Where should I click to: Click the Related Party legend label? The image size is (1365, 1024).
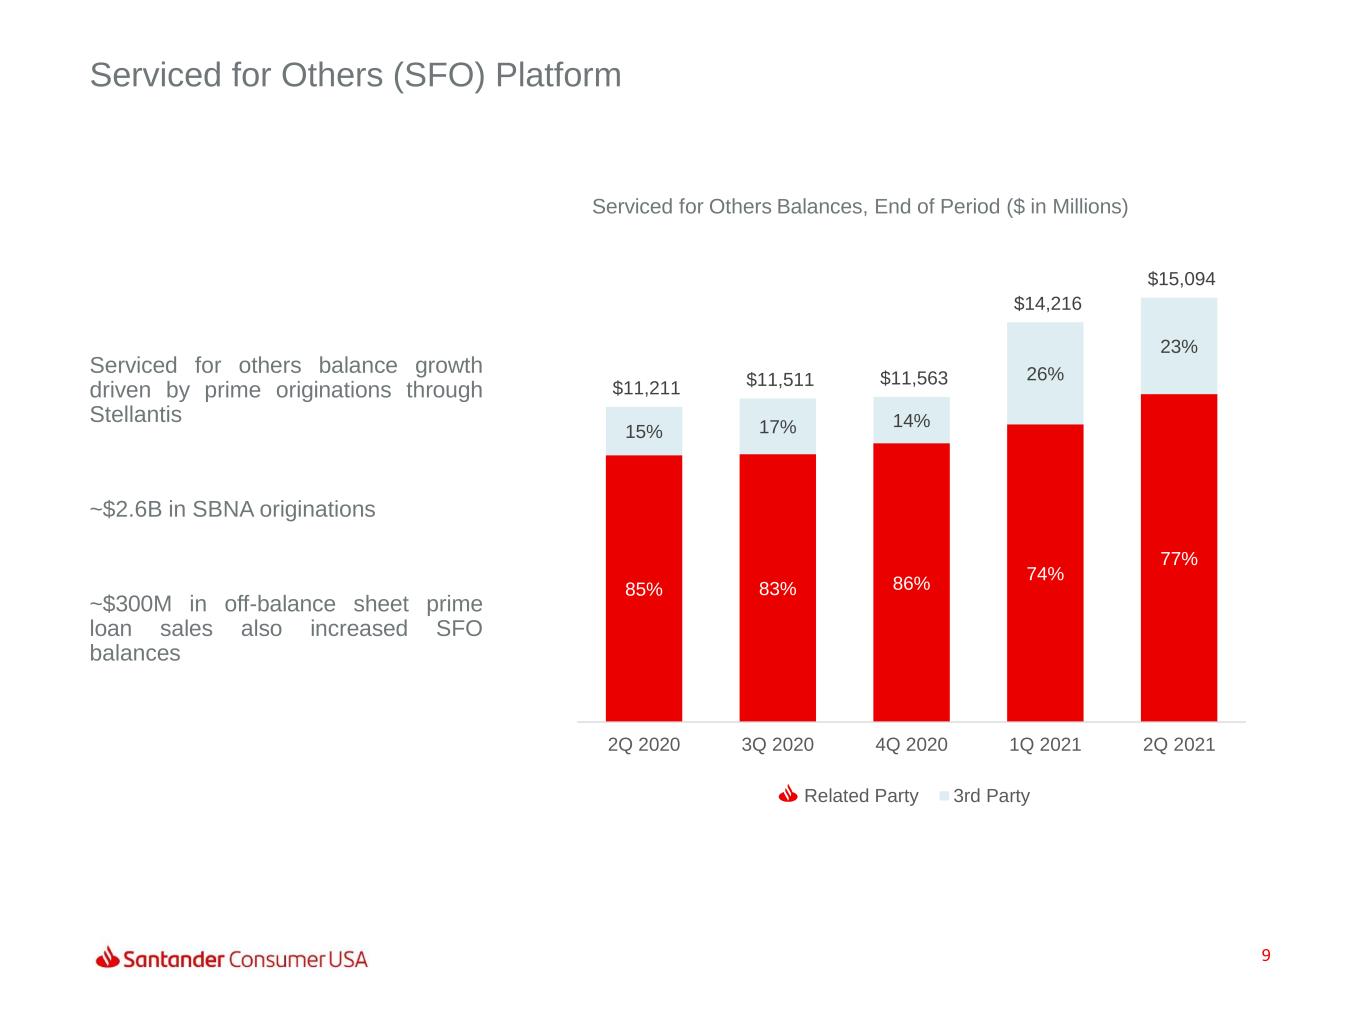pos(860,796)
